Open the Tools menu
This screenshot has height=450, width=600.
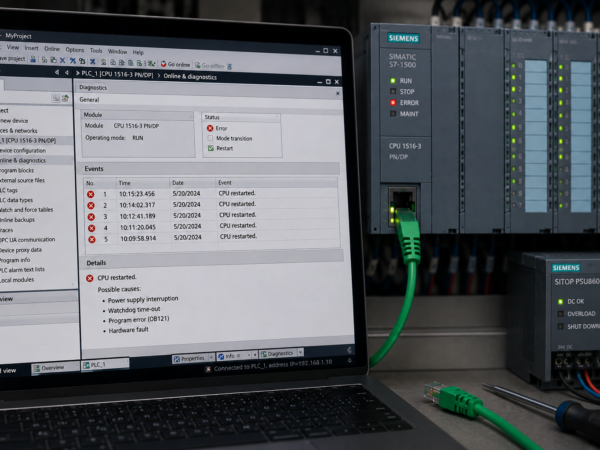96,51
